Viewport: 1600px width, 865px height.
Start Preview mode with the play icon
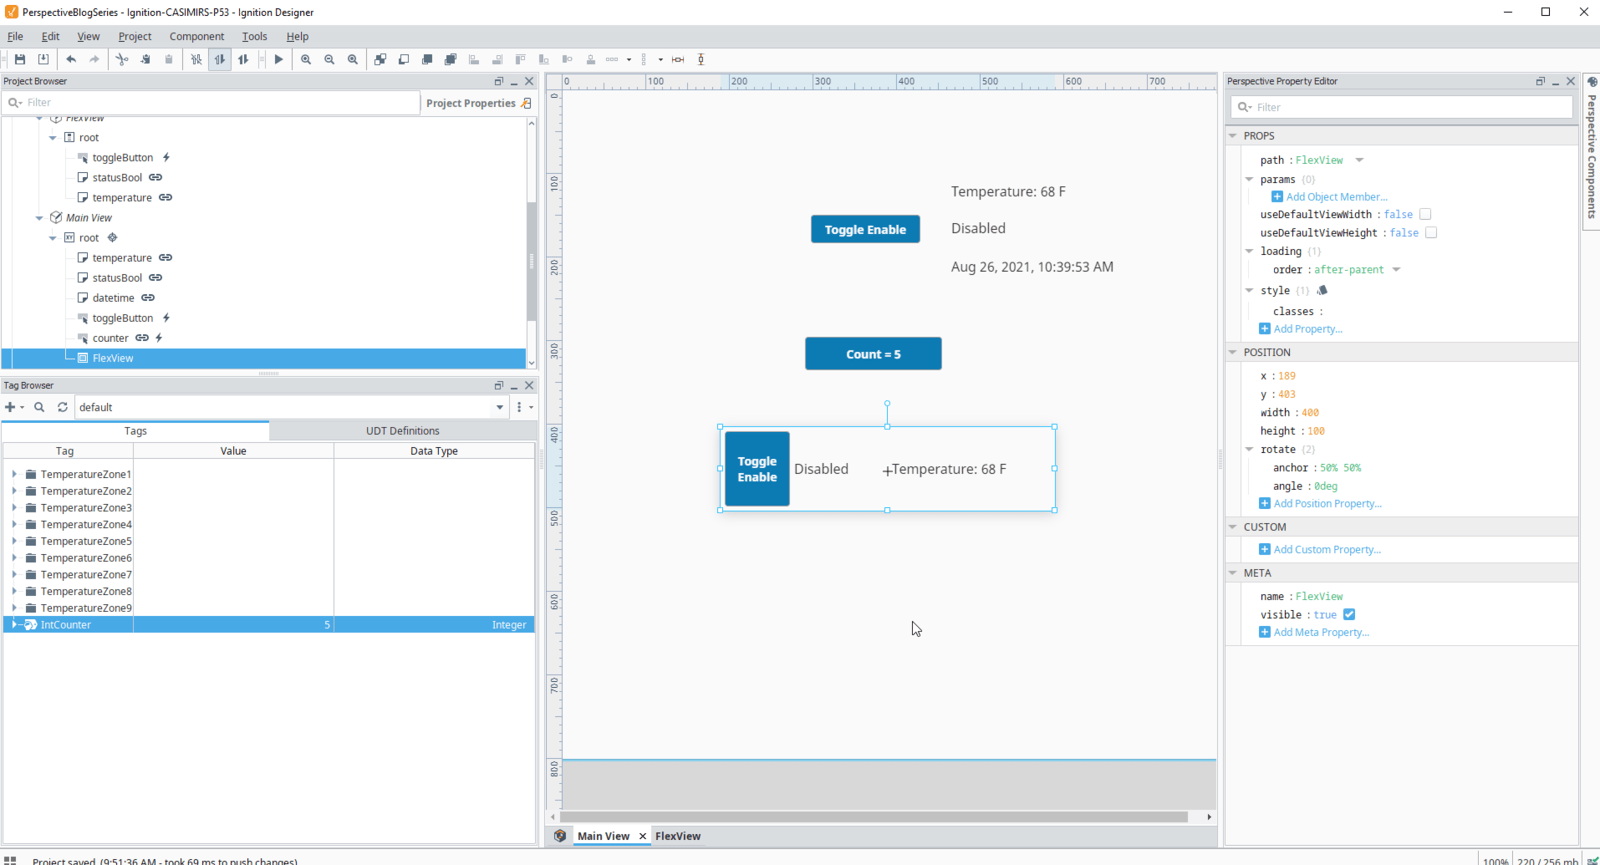279,60
